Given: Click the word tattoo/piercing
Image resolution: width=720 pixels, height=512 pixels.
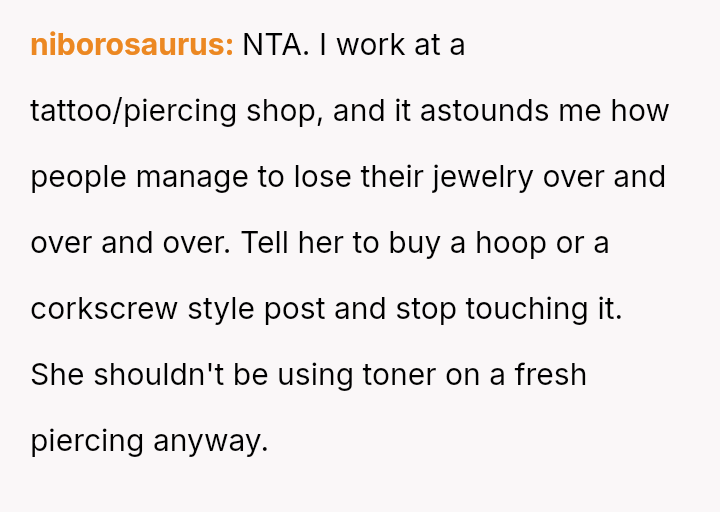Looking at the screenshot, I should [133, 111].
